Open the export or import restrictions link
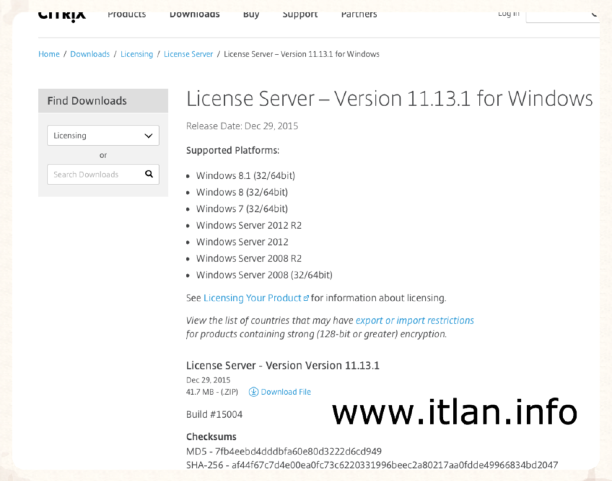The width and height of the screenshot is (612, 481). click(415, 321)
